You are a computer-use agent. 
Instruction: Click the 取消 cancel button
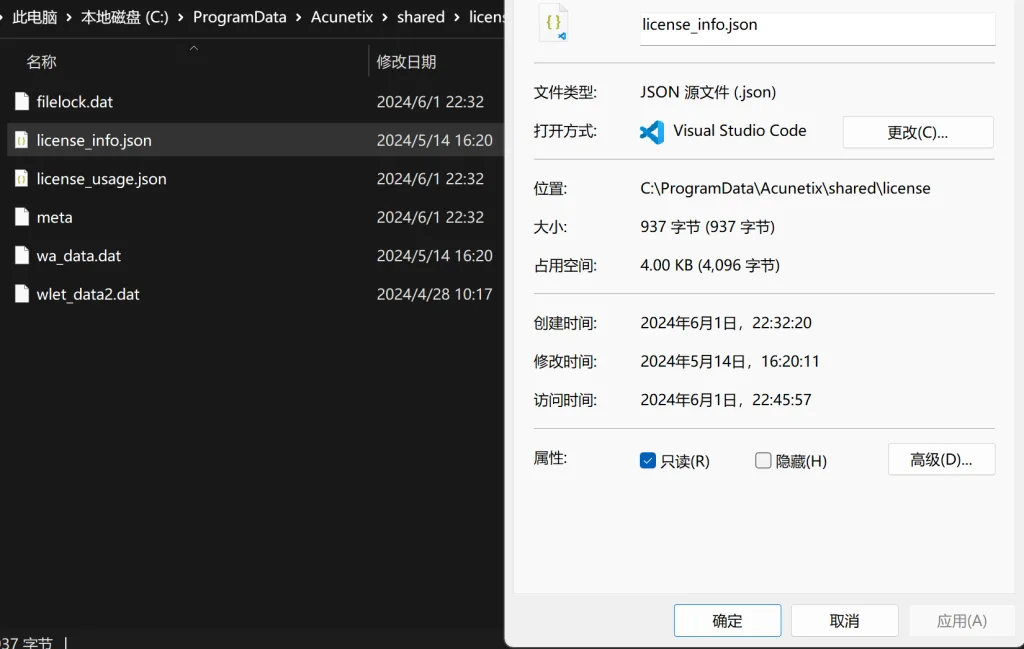(x=844, y=620)
